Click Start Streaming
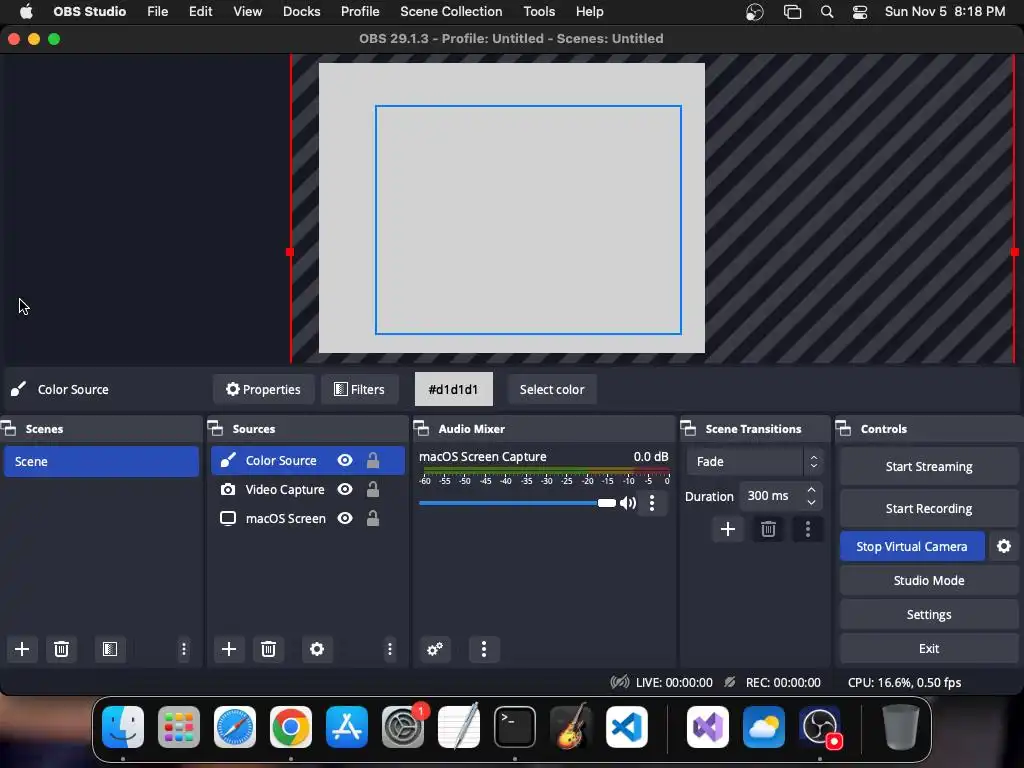The height and width of the screenshot is (768, 1024). pos(929,466)
